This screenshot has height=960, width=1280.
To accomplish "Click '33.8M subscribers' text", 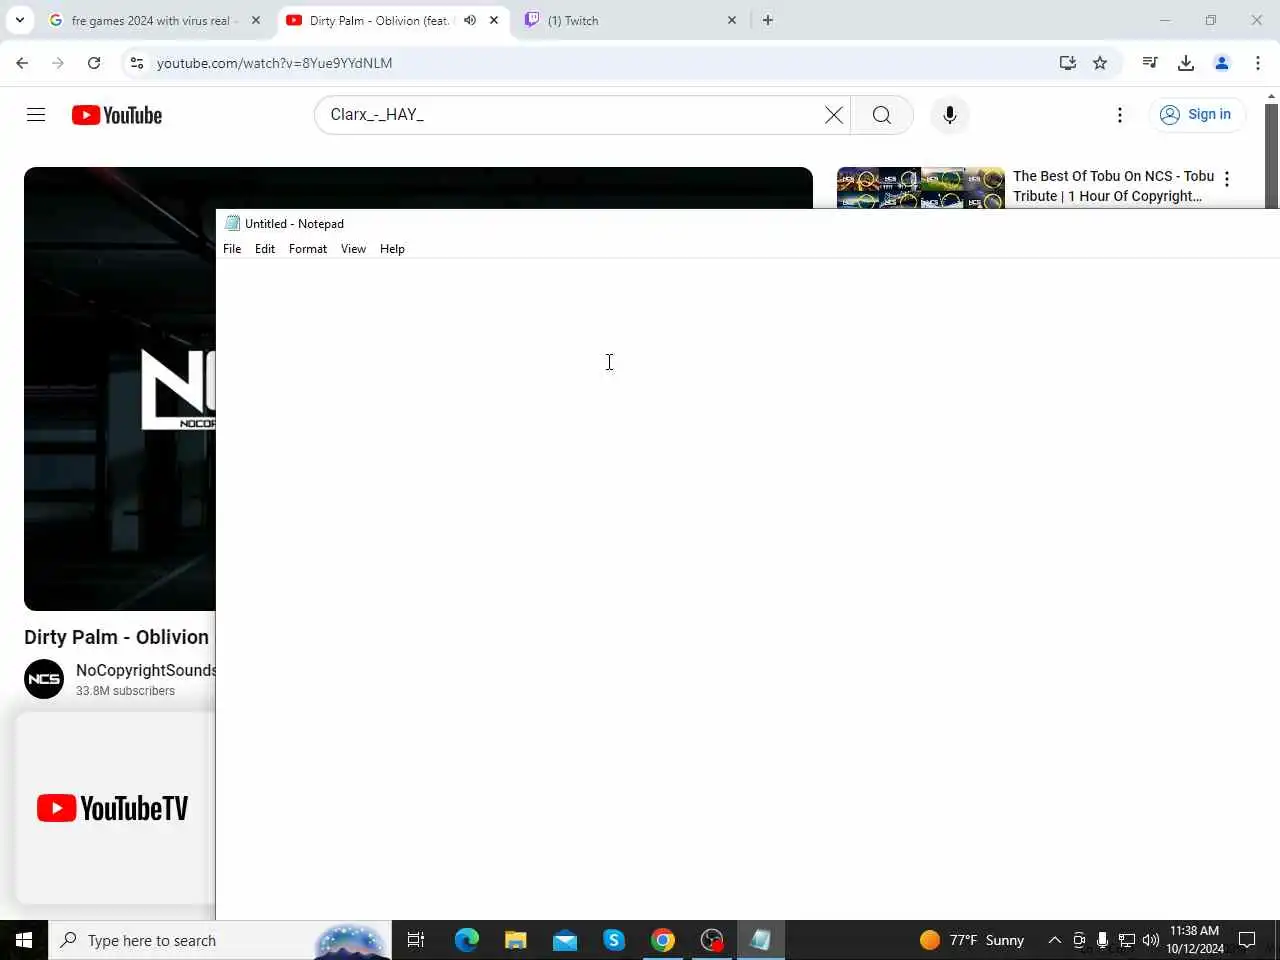I will click(125, 691).
